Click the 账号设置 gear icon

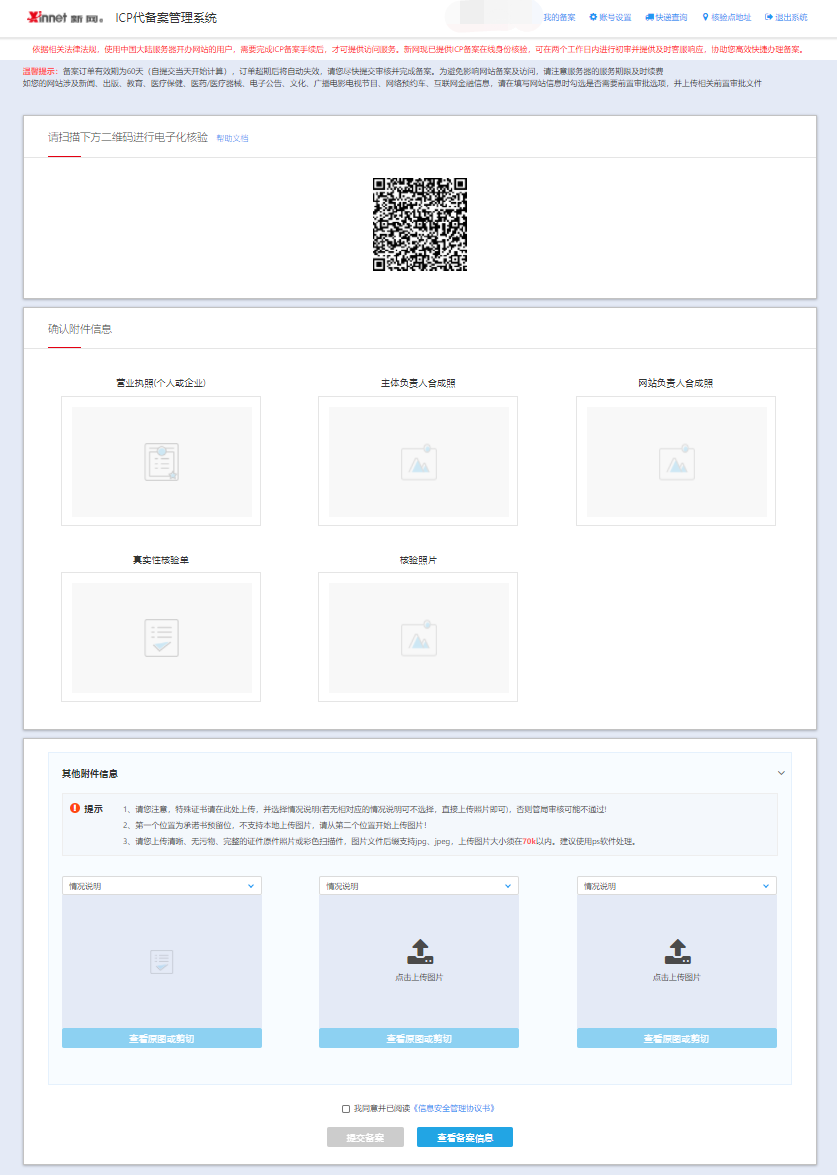(593, 18)
